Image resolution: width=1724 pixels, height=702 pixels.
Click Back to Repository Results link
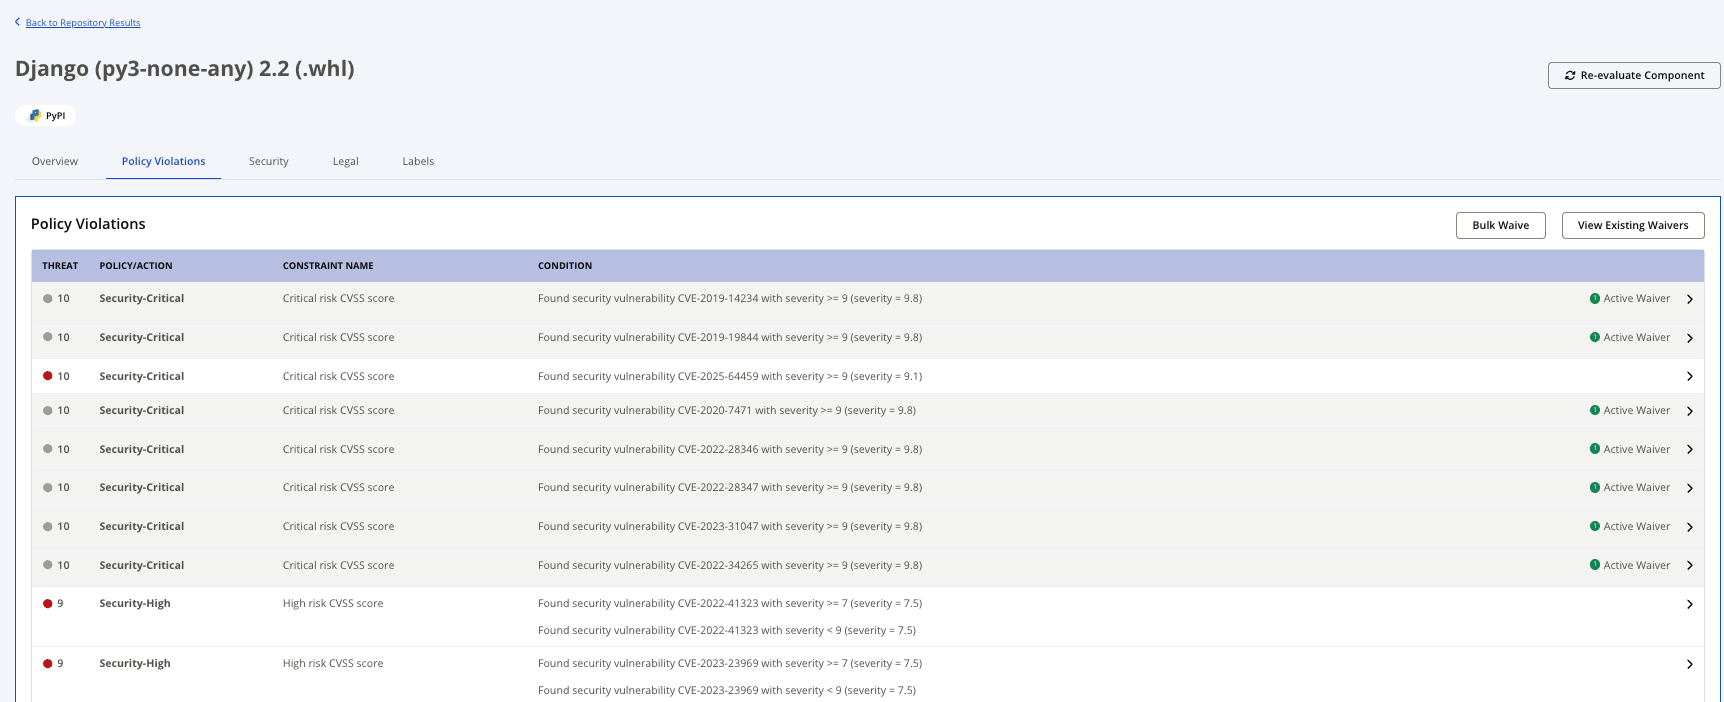(83, 22)
